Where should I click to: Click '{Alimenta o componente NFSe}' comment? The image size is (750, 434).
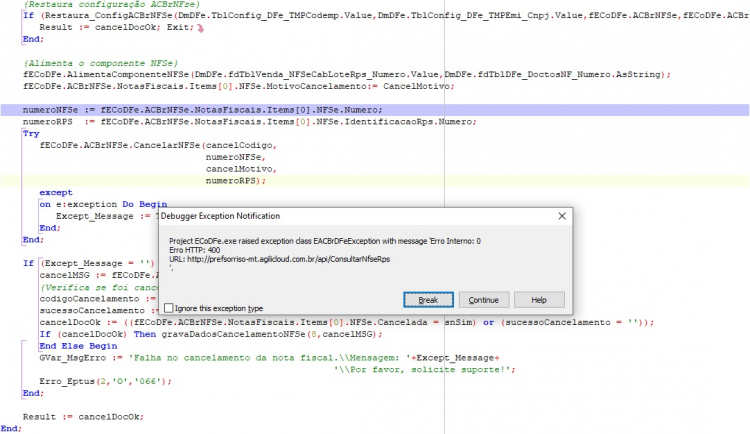100,63
